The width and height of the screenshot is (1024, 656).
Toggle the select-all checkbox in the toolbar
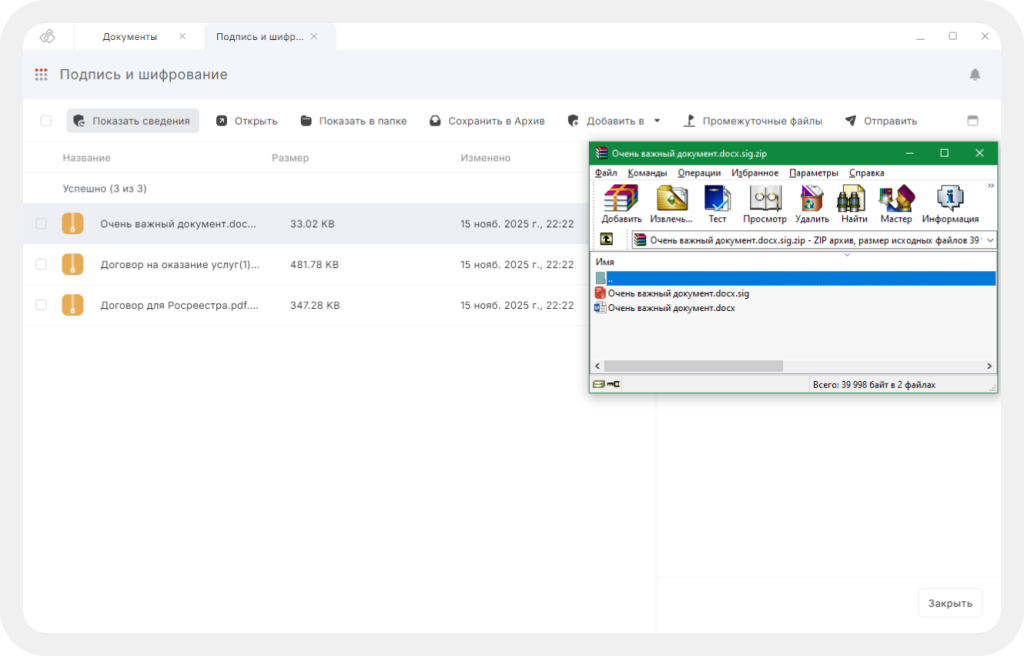(x=45, y=121)
